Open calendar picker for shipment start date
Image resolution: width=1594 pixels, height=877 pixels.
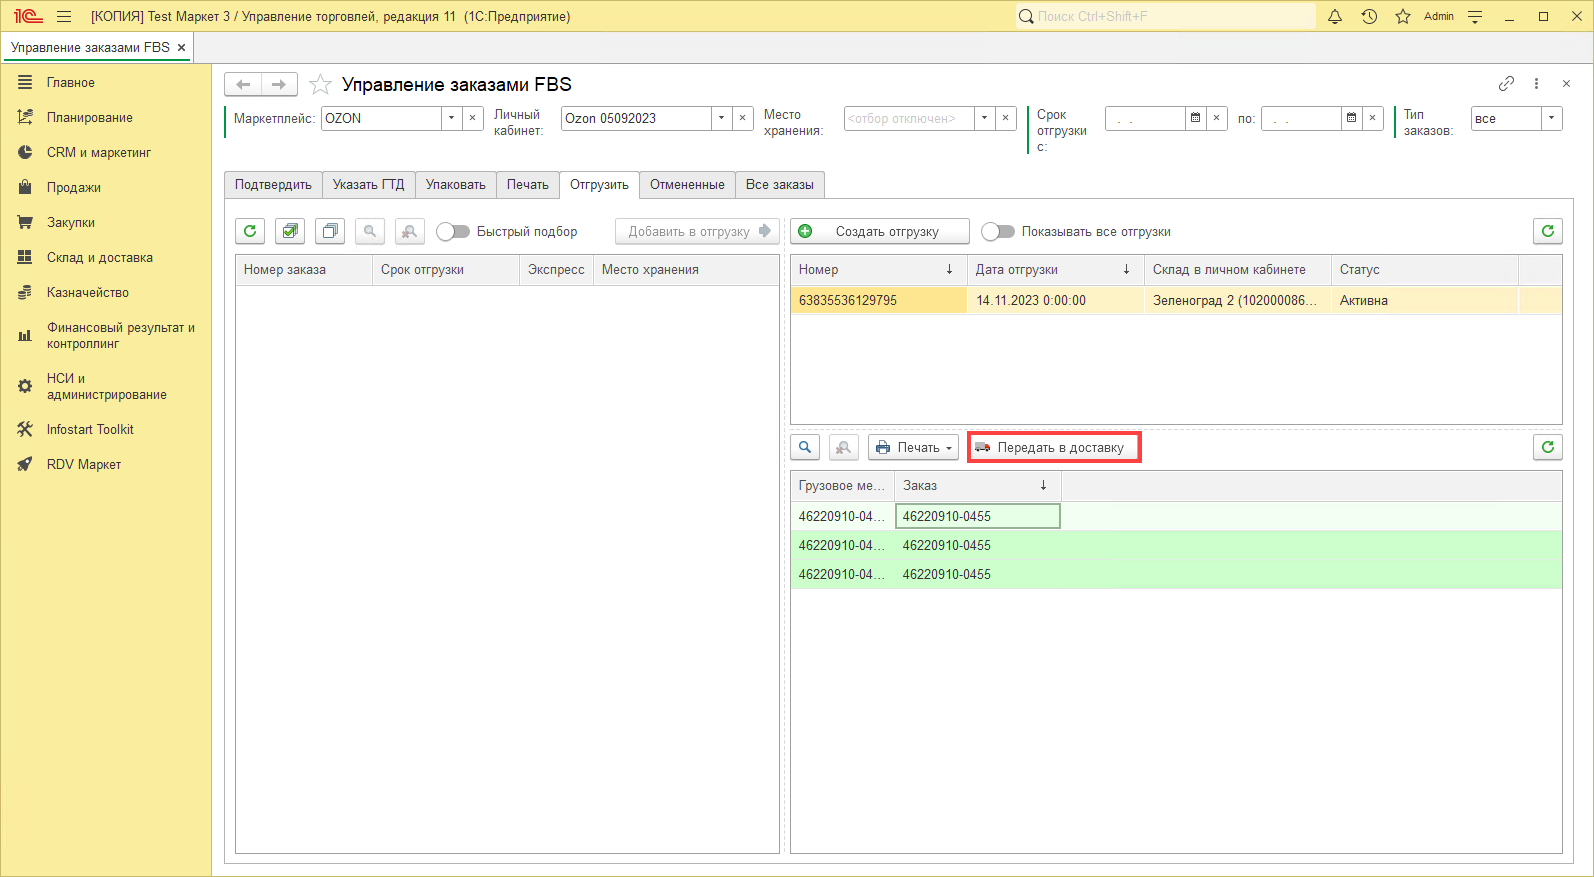pyautogui.click(x=1195, y=118)
